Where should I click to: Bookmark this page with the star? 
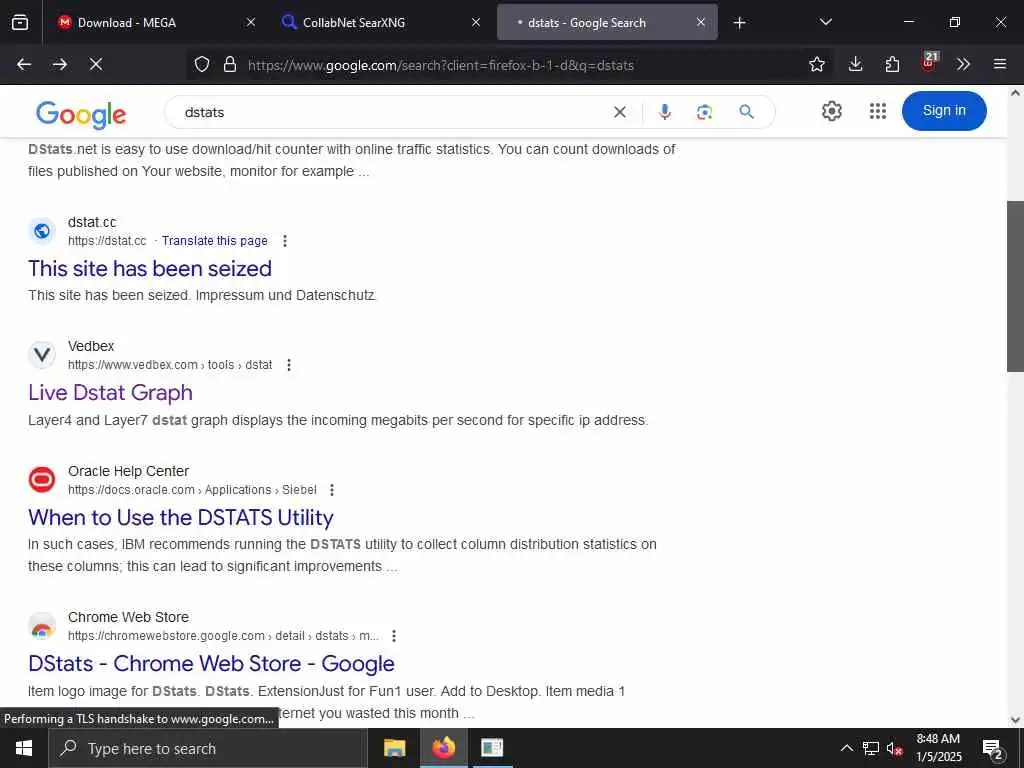(816, 64)
